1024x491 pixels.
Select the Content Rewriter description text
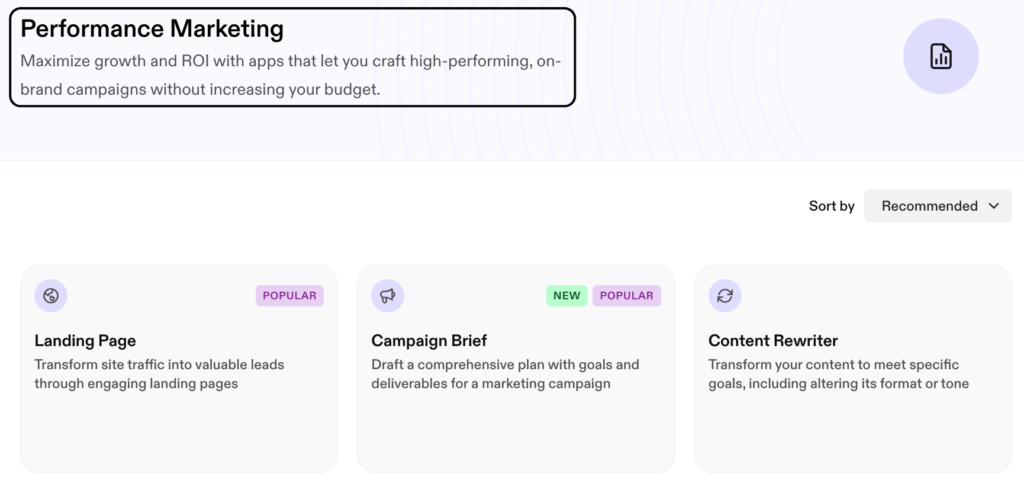coord(839,374)
